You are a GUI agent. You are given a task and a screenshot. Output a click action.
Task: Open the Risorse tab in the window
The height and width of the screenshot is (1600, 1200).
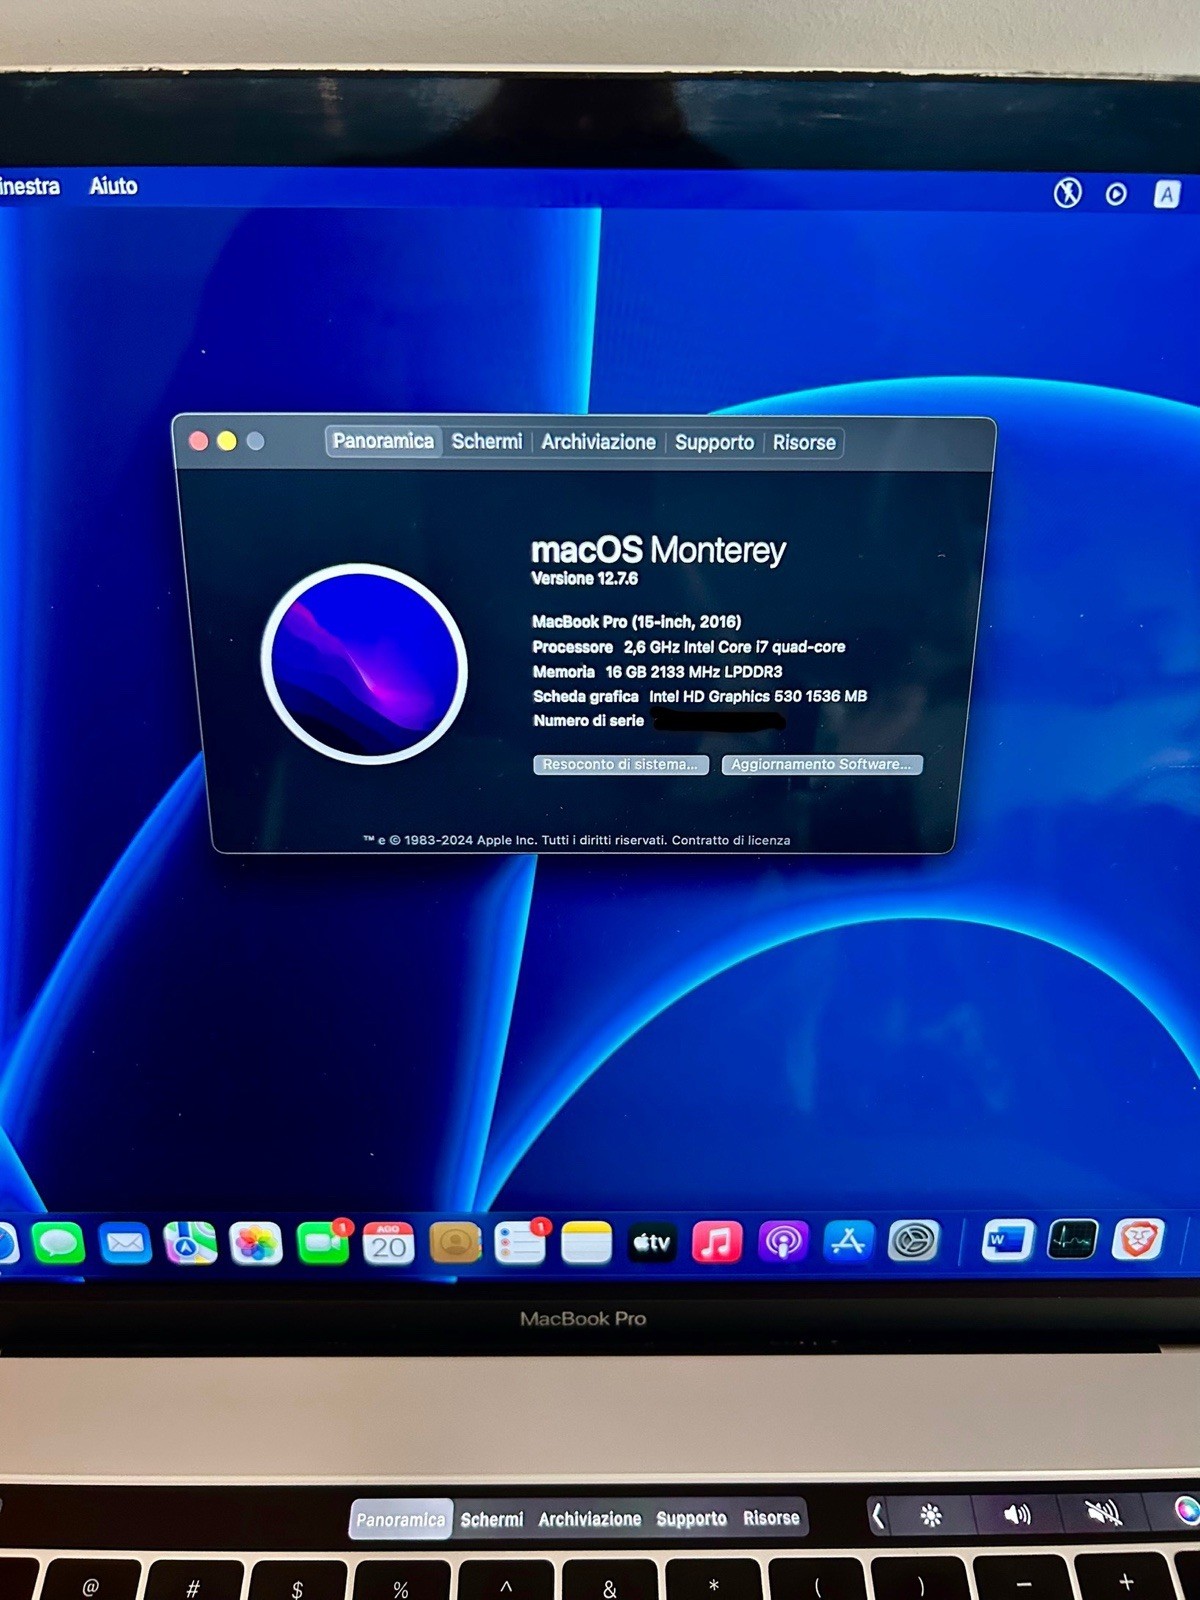click(x=804, y=442)
